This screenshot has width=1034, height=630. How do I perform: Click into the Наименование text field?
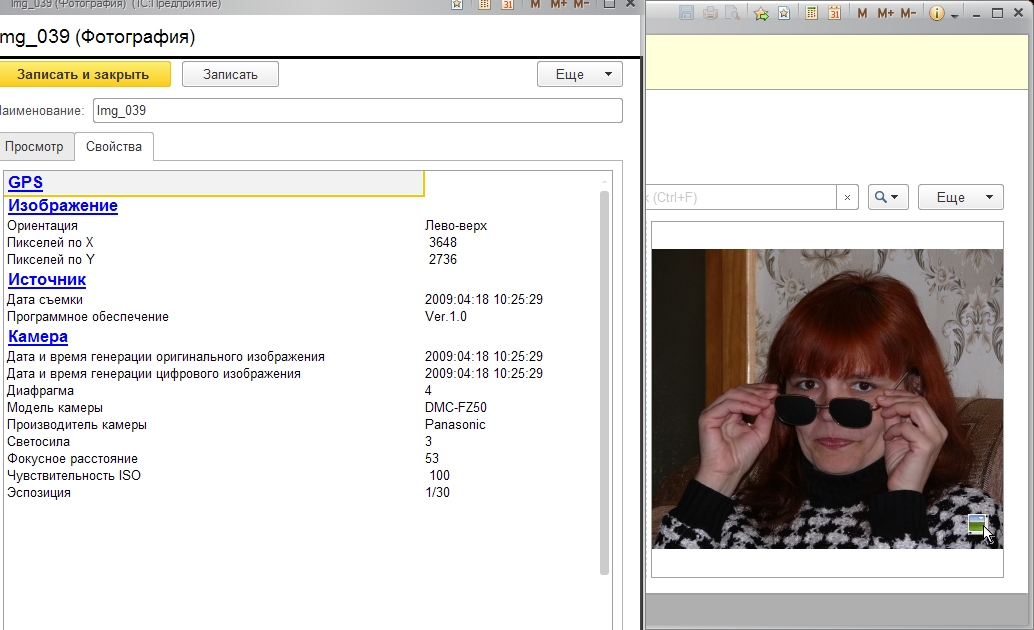pyautogui.click(x=357, y=111)
